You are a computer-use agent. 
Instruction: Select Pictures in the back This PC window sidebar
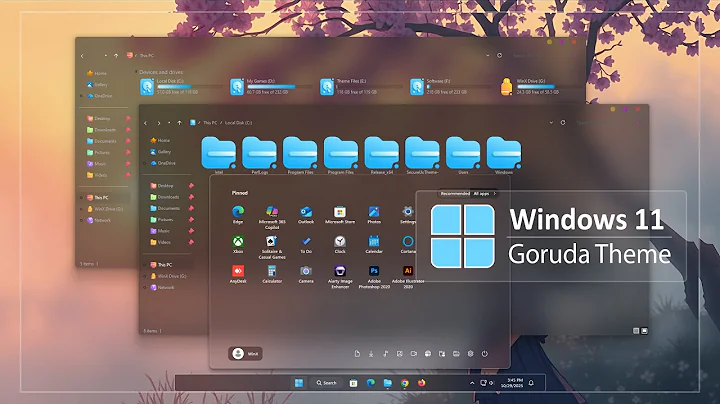(98, 152)
